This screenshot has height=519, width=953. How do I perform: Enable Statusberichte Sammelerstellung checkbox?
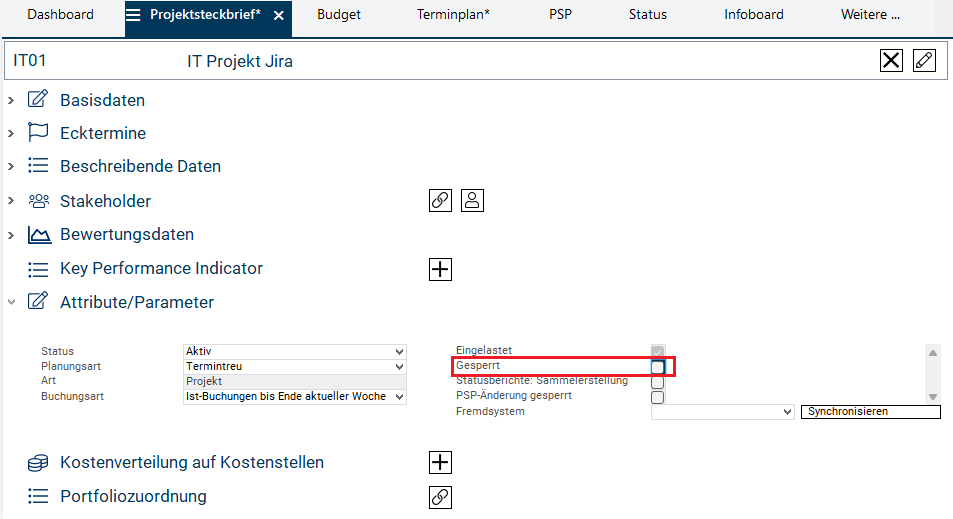point(658,382)
